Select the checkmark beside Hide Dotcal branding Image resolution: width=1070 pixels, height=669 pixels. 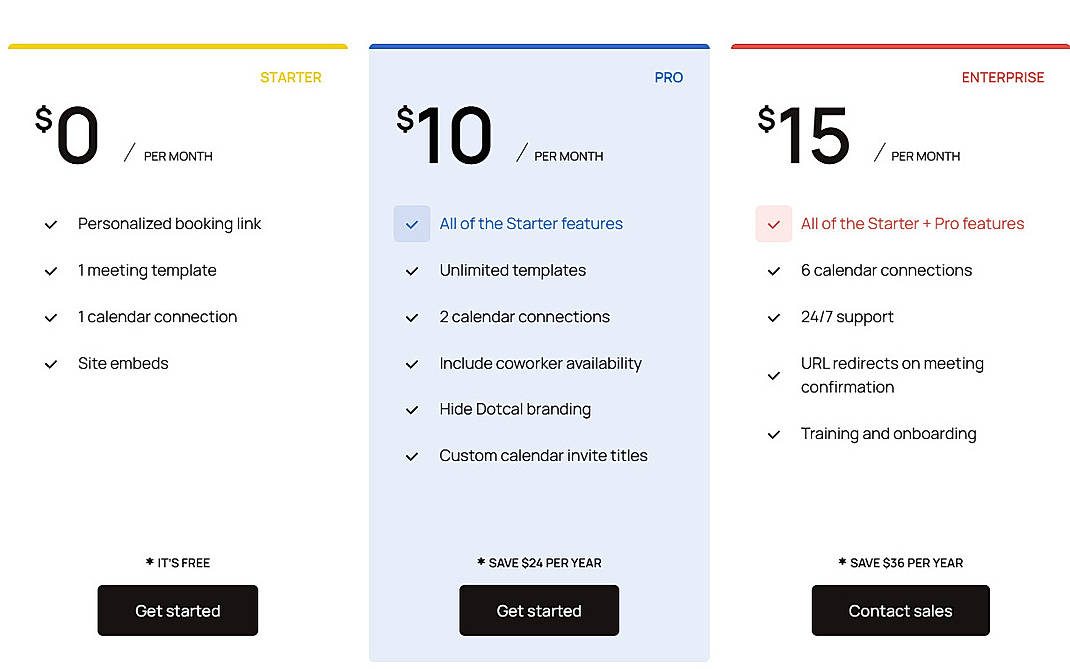412,410
